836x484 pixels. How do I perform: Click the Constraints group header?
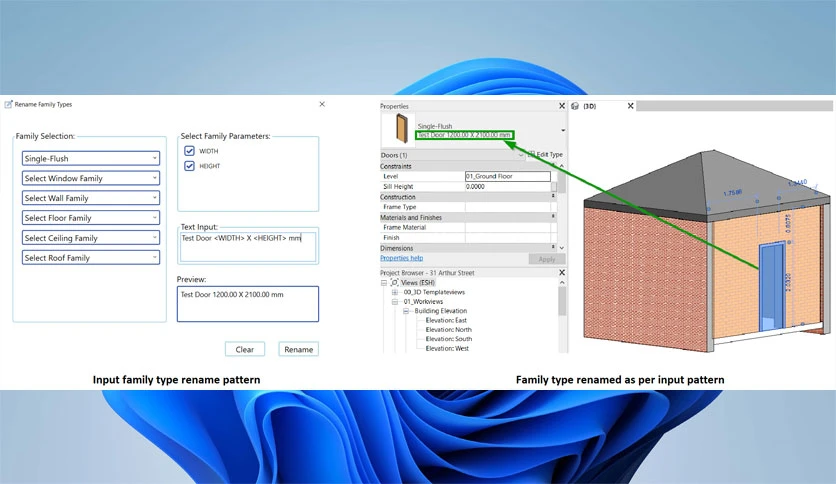point(468,166)
